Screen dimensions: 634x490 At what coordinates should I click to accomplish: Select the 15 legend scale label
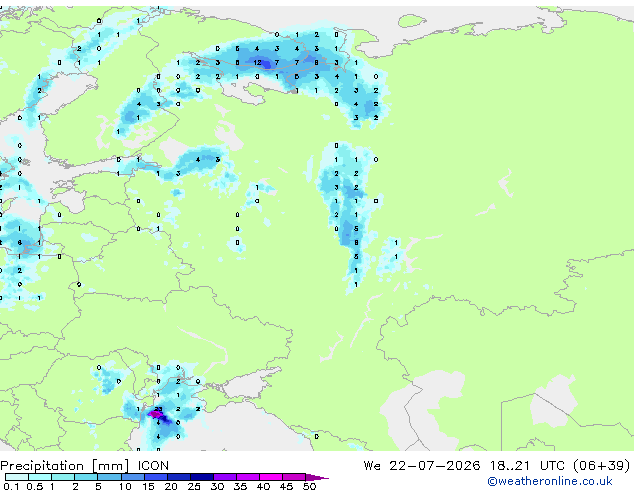pyautogui.click(x=148, y=486)
